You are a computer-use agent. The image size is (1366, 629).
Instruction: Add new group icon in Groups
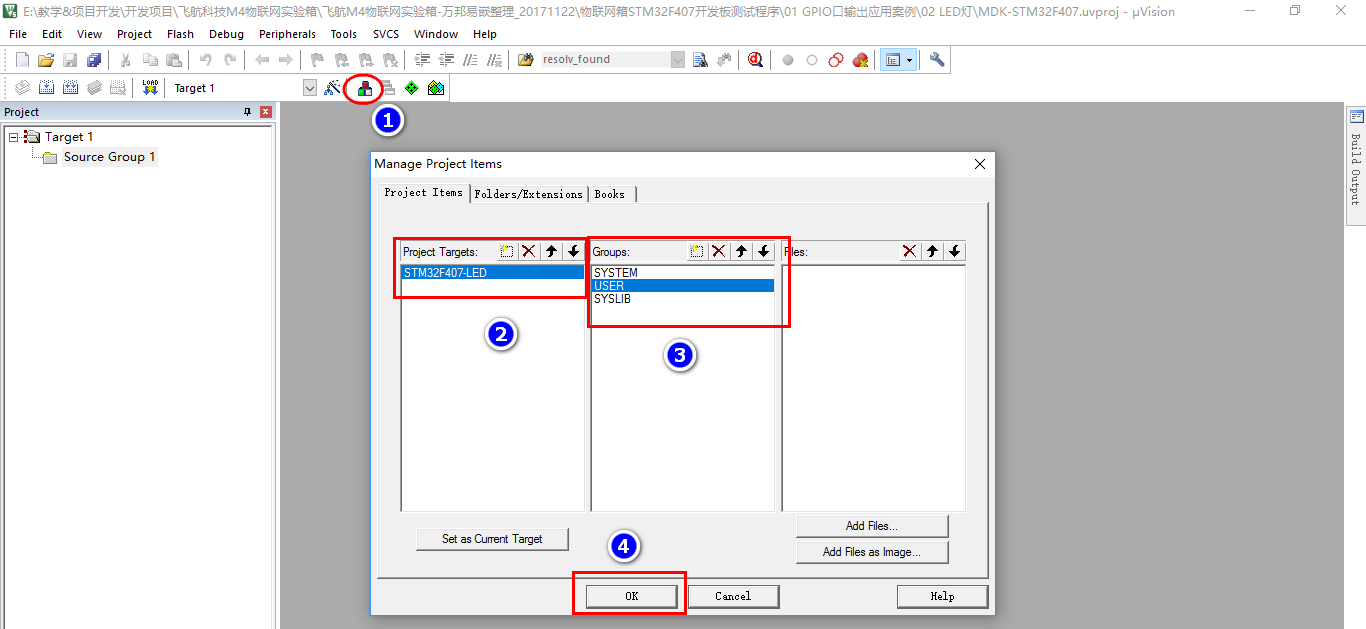tap(697, 251)
